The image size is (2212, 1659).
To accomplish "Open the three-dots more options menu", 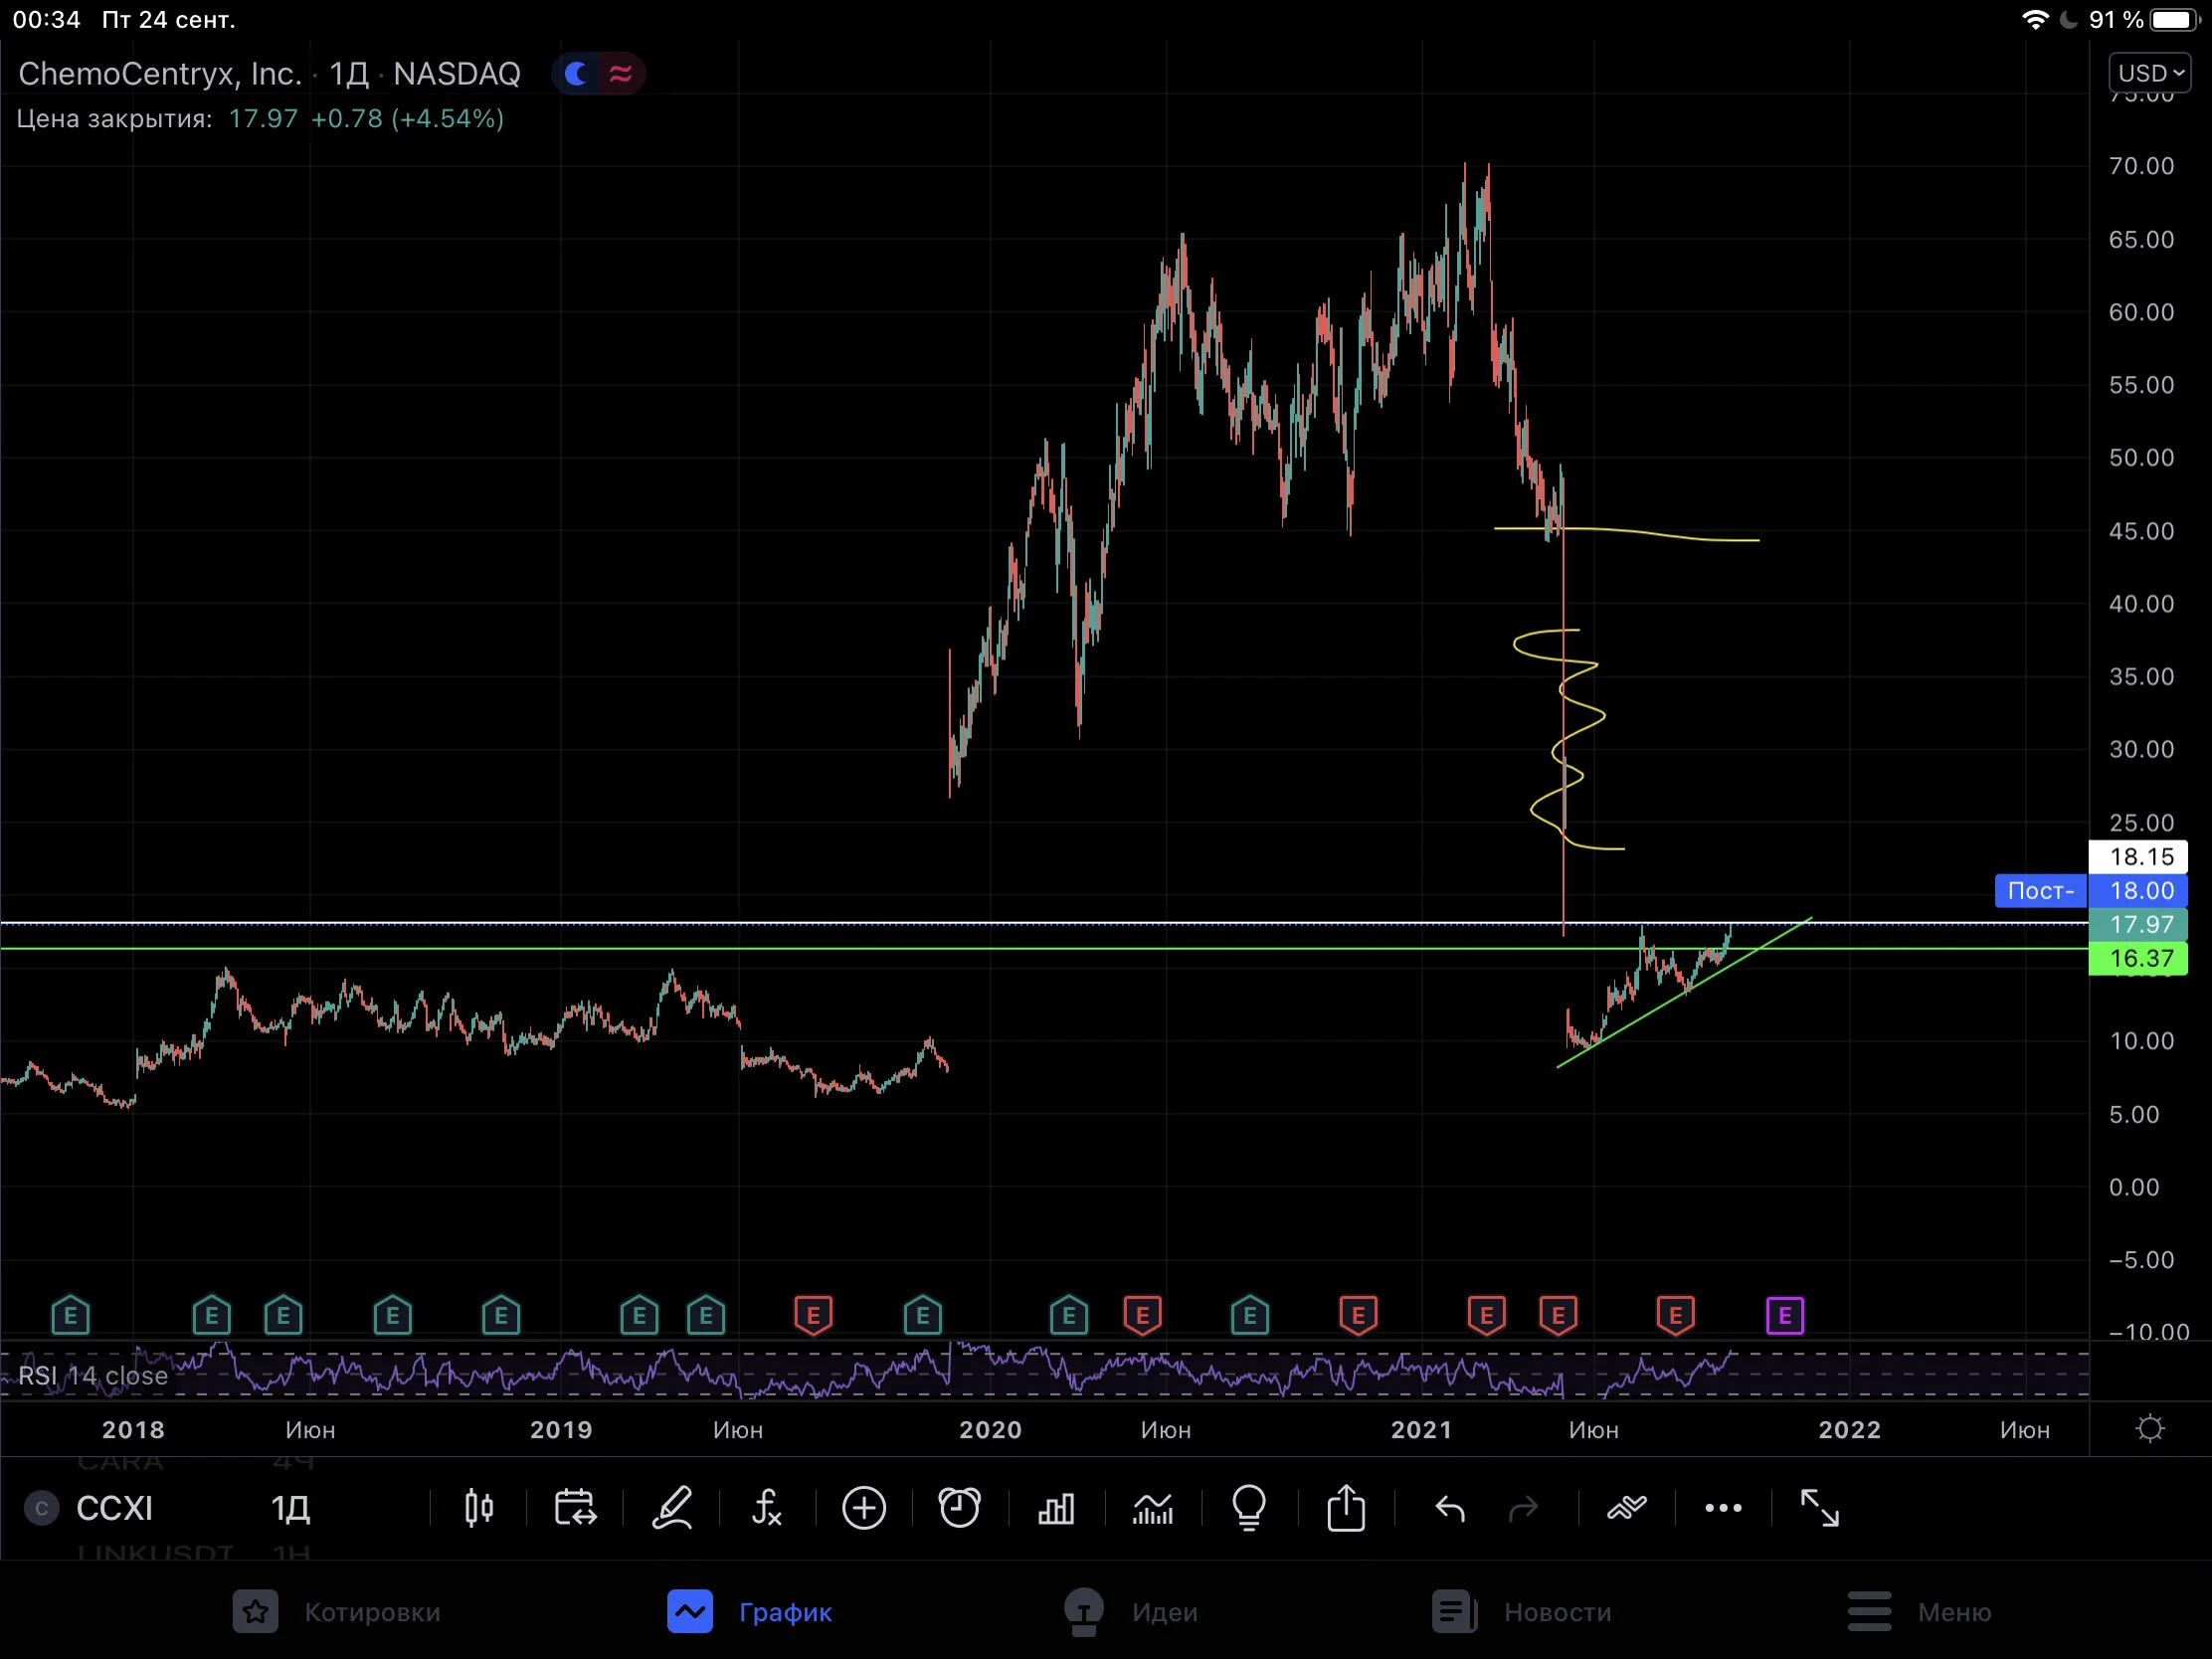I will (1723, 1508).
